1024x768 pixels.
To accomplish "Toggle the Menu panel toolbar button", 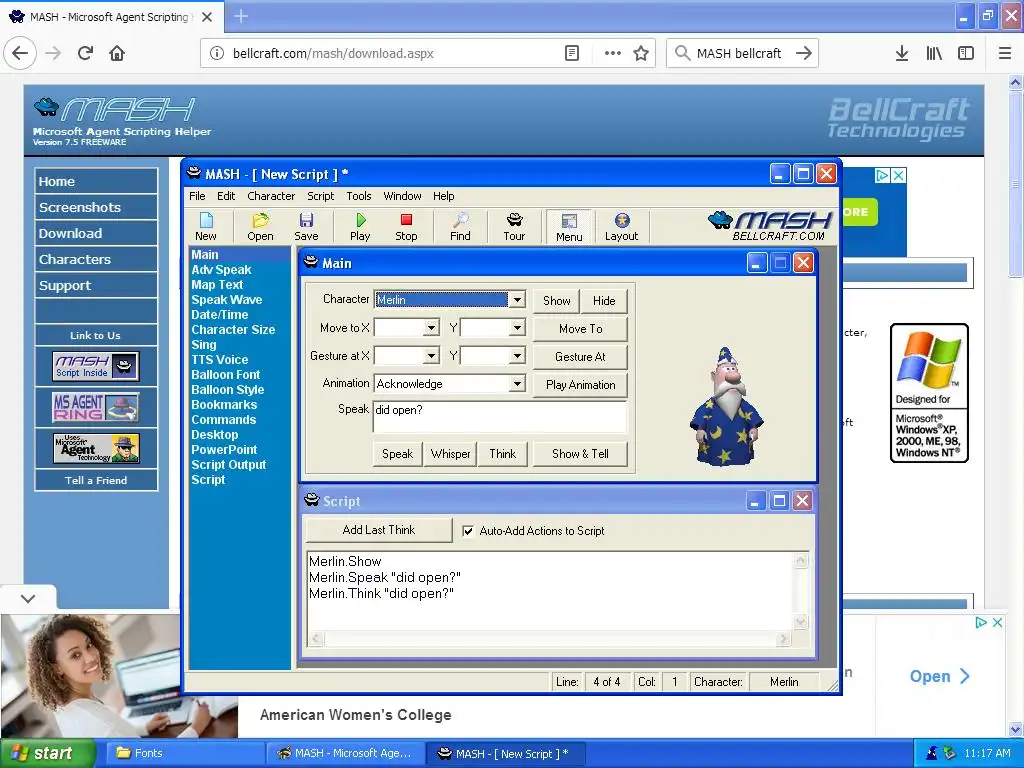I will click(x=569, y=227).
